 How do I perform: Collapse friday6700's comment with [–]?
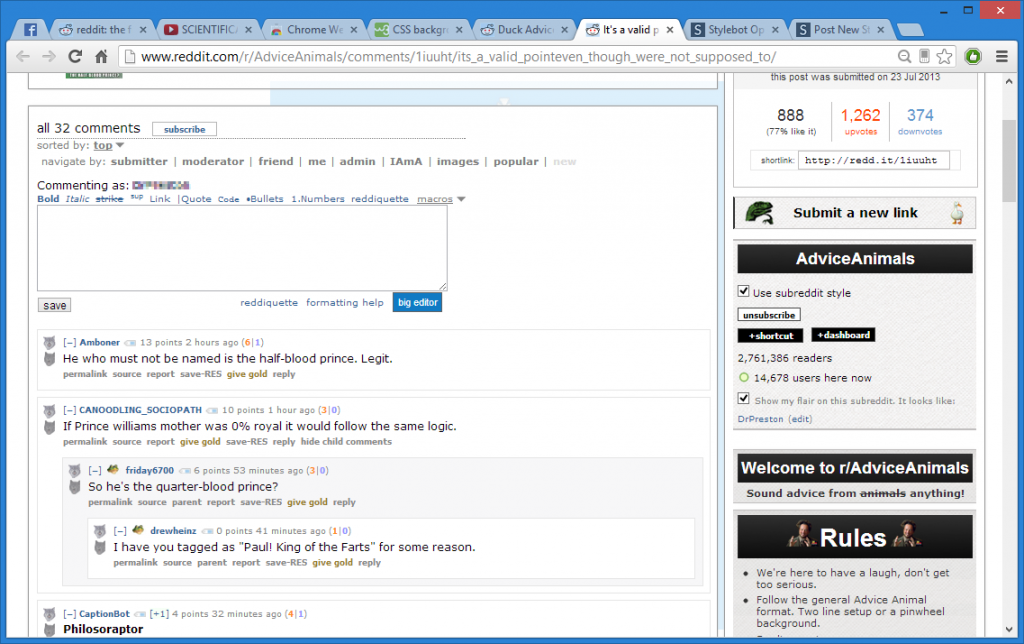click(95, 471)
